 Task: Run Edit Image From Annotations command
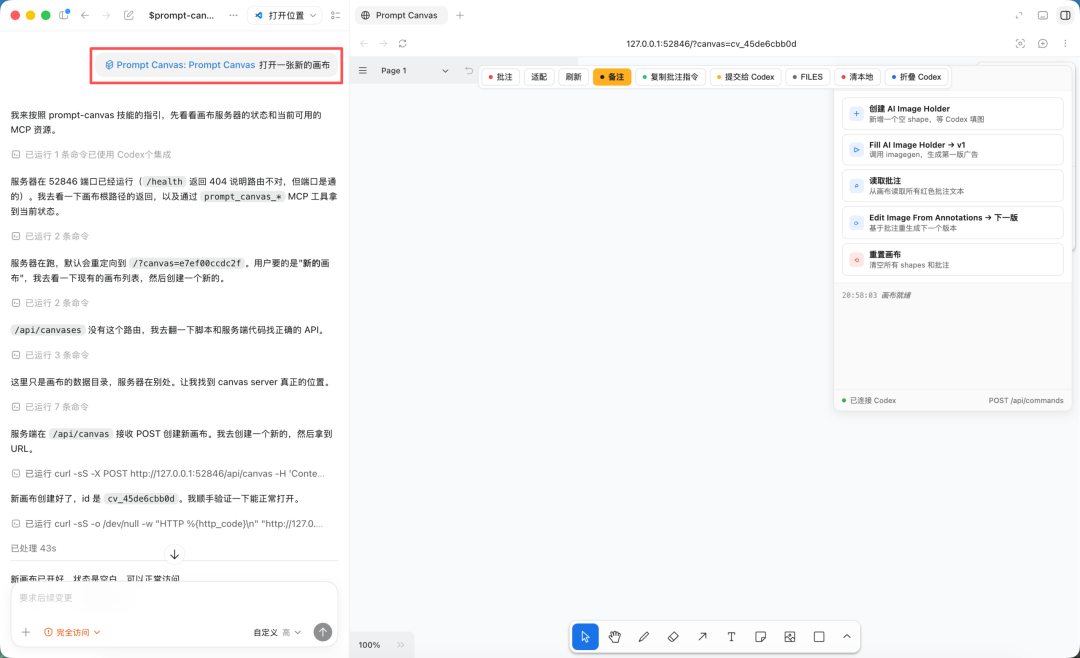click(x=953, y=223)
